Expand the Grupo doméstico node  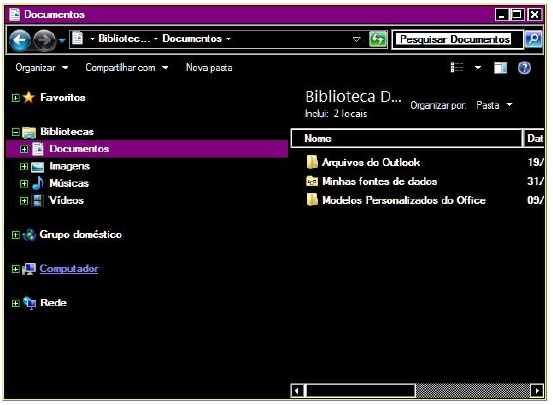16,235
